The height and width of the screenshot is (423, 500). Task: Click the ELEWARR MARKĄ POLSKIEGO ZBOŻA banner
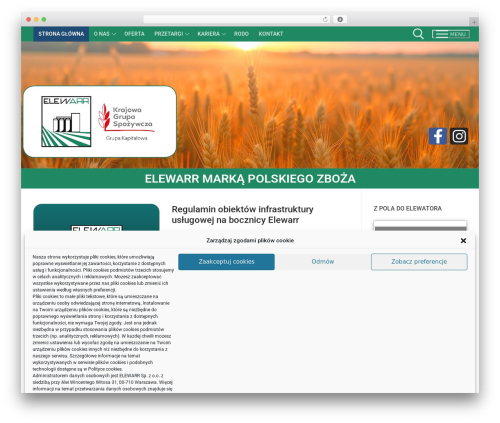pos(250,178)
